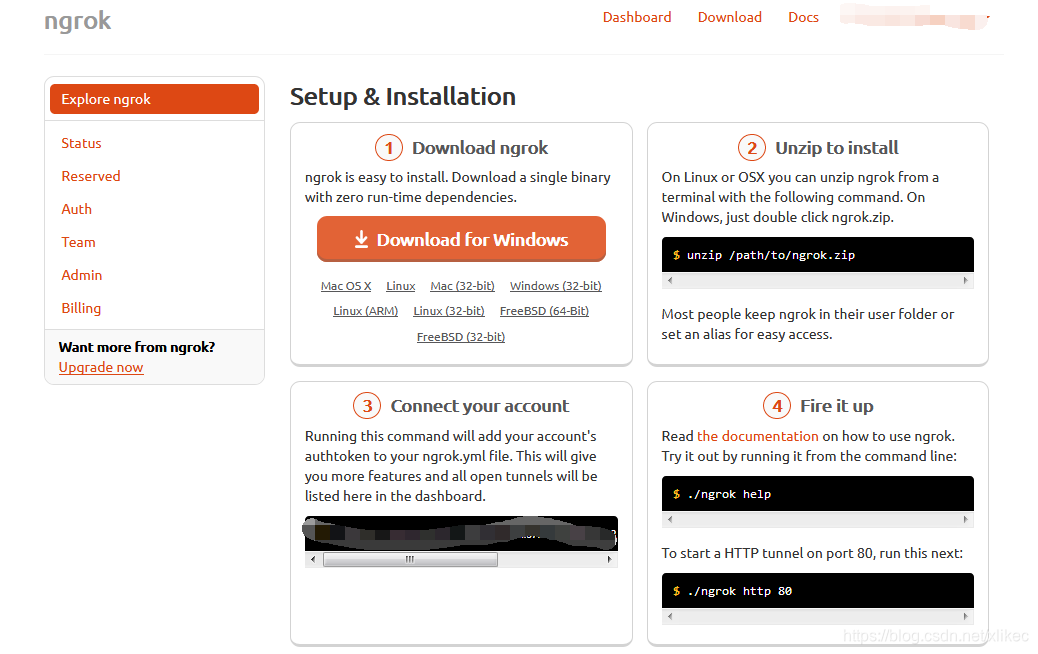Open the Team sidebar page
Viewport: 1038px width, 654px height.
click(78, 242)
